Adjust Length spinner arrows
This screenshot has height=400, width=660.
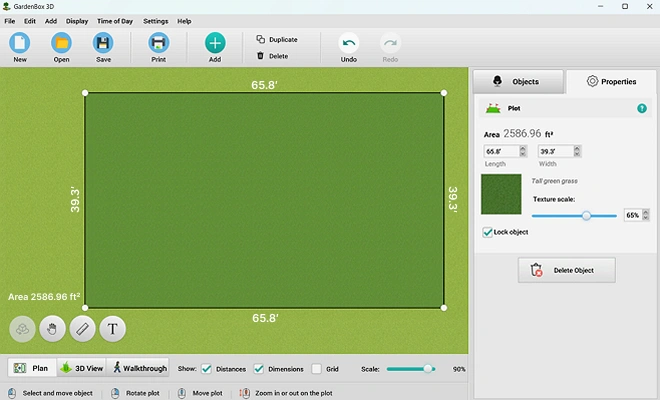click(x=523, y=151)
